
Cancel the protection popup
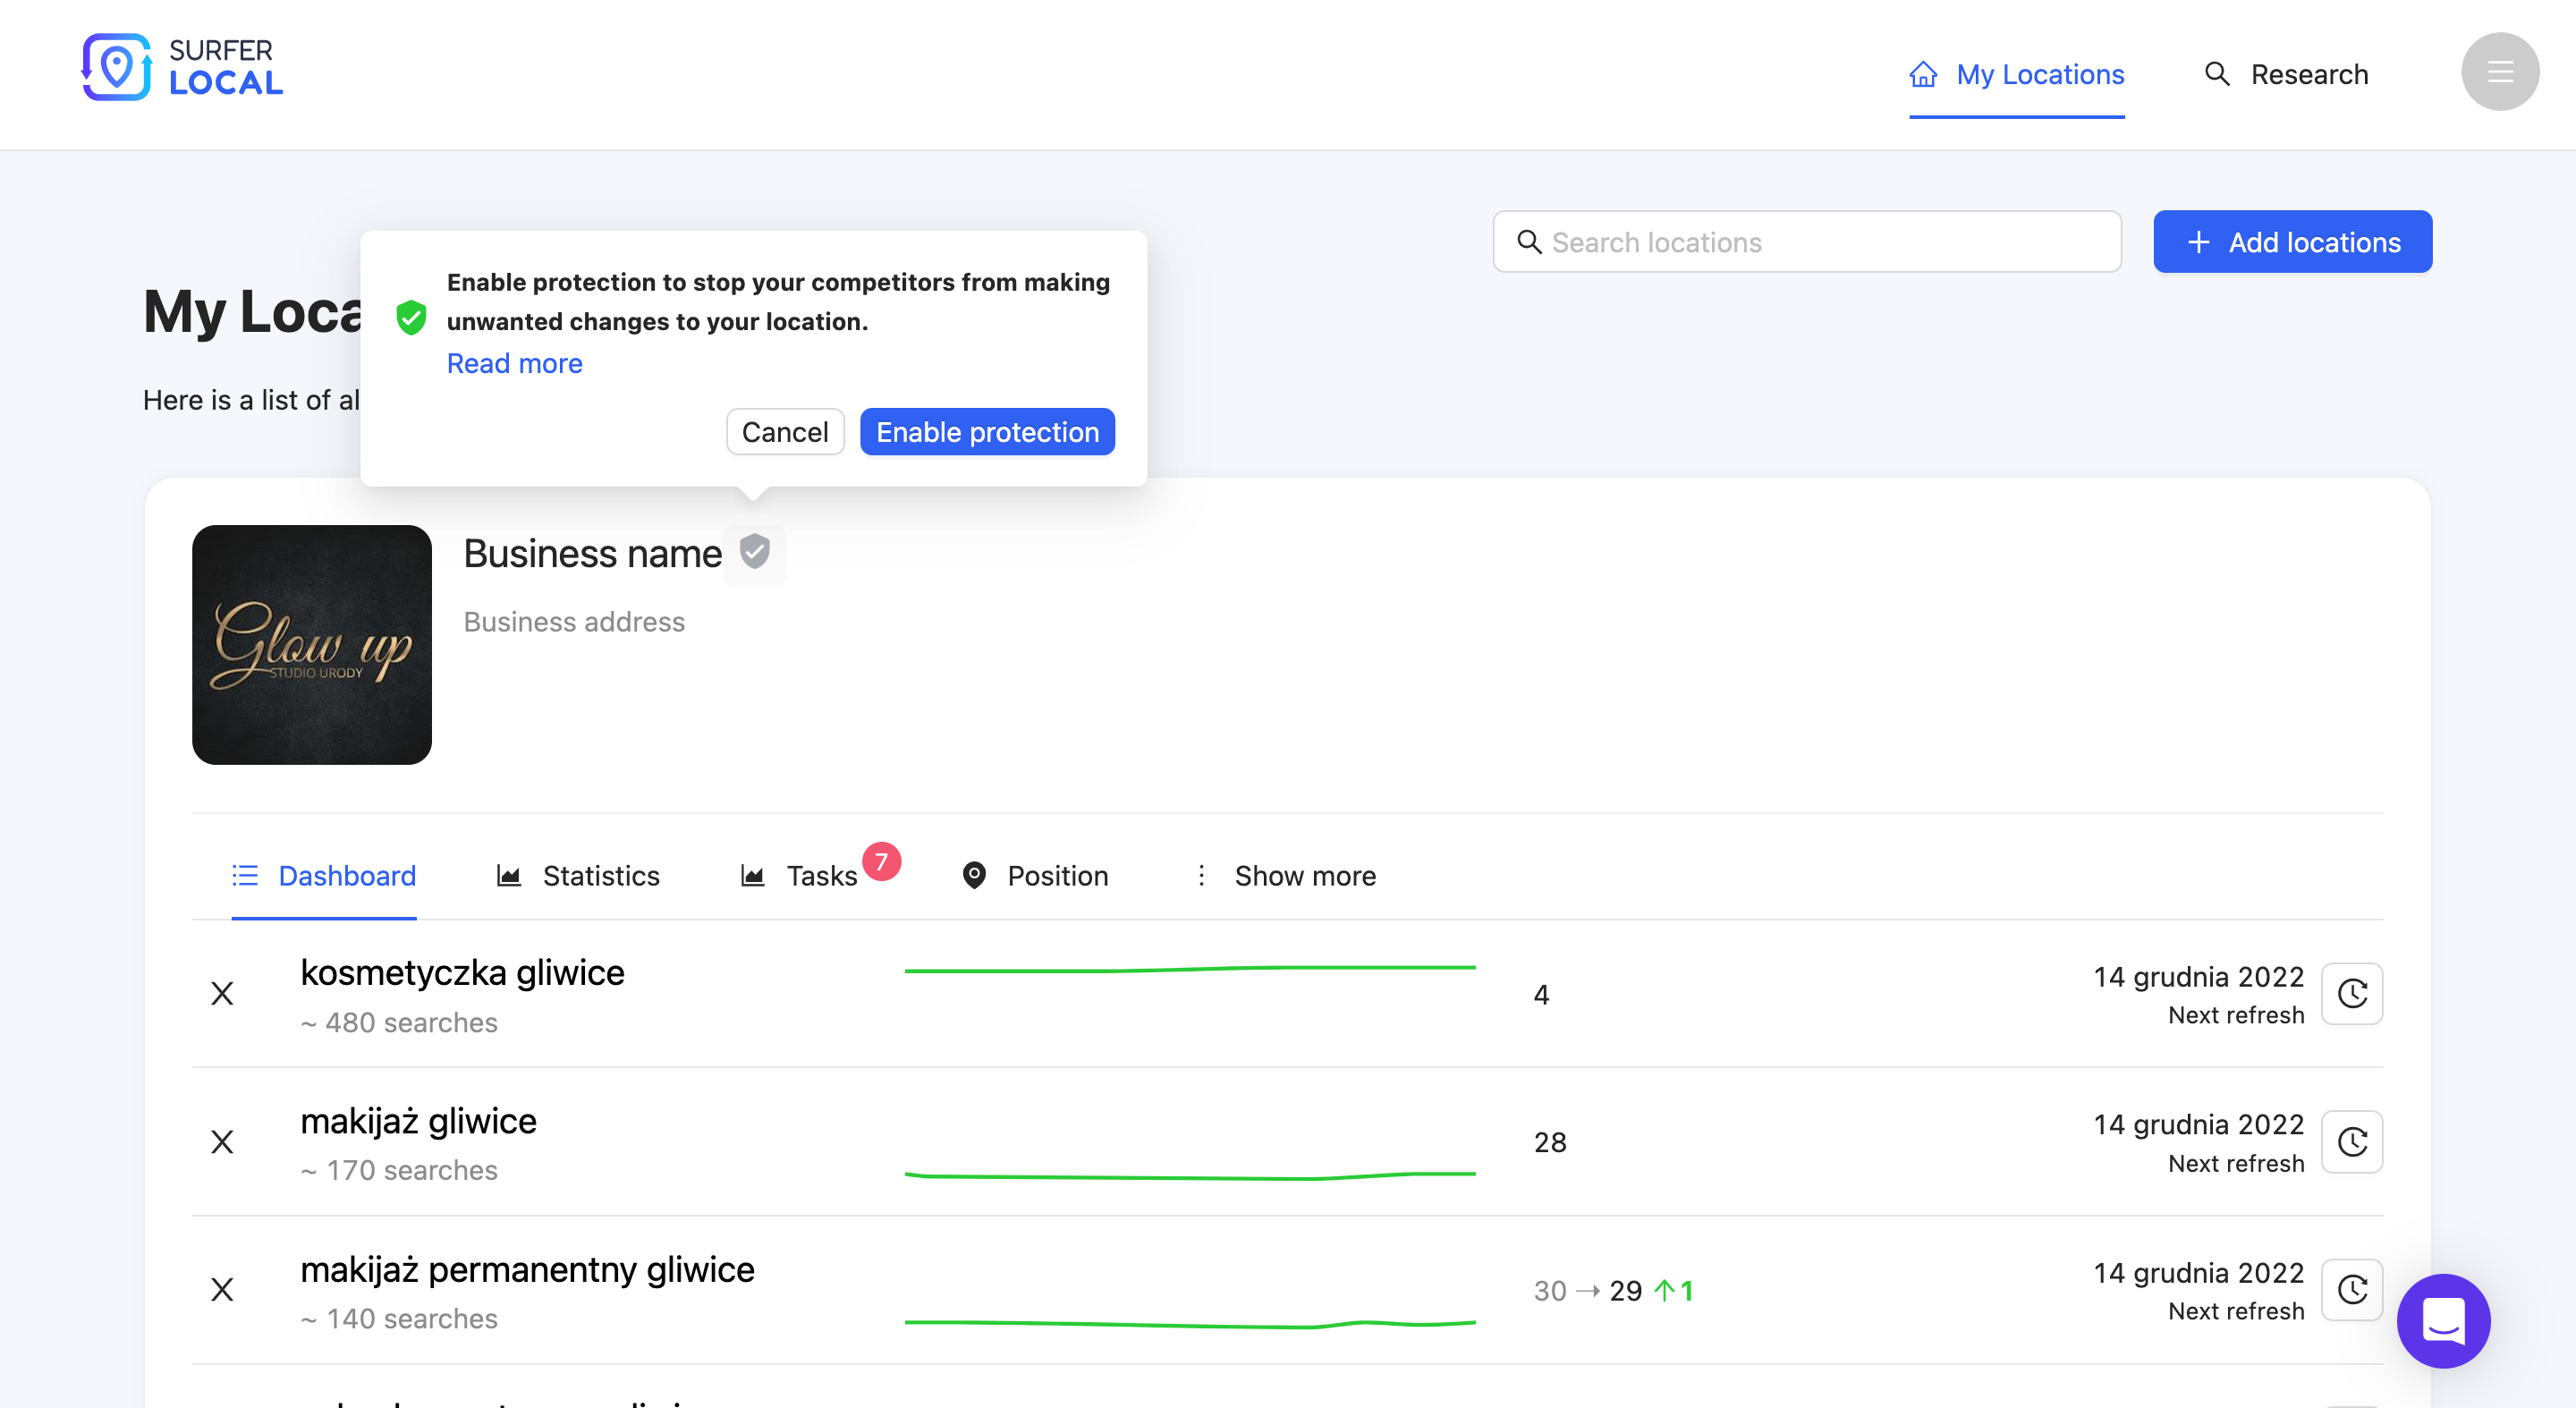[x=784, y=431]
